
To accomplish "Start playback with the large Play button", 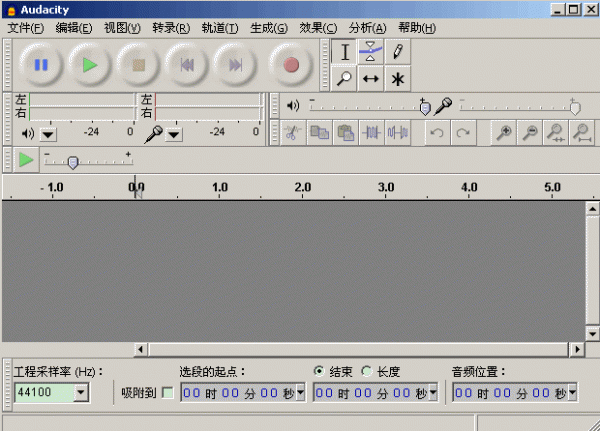I will [x=90, y=65].
